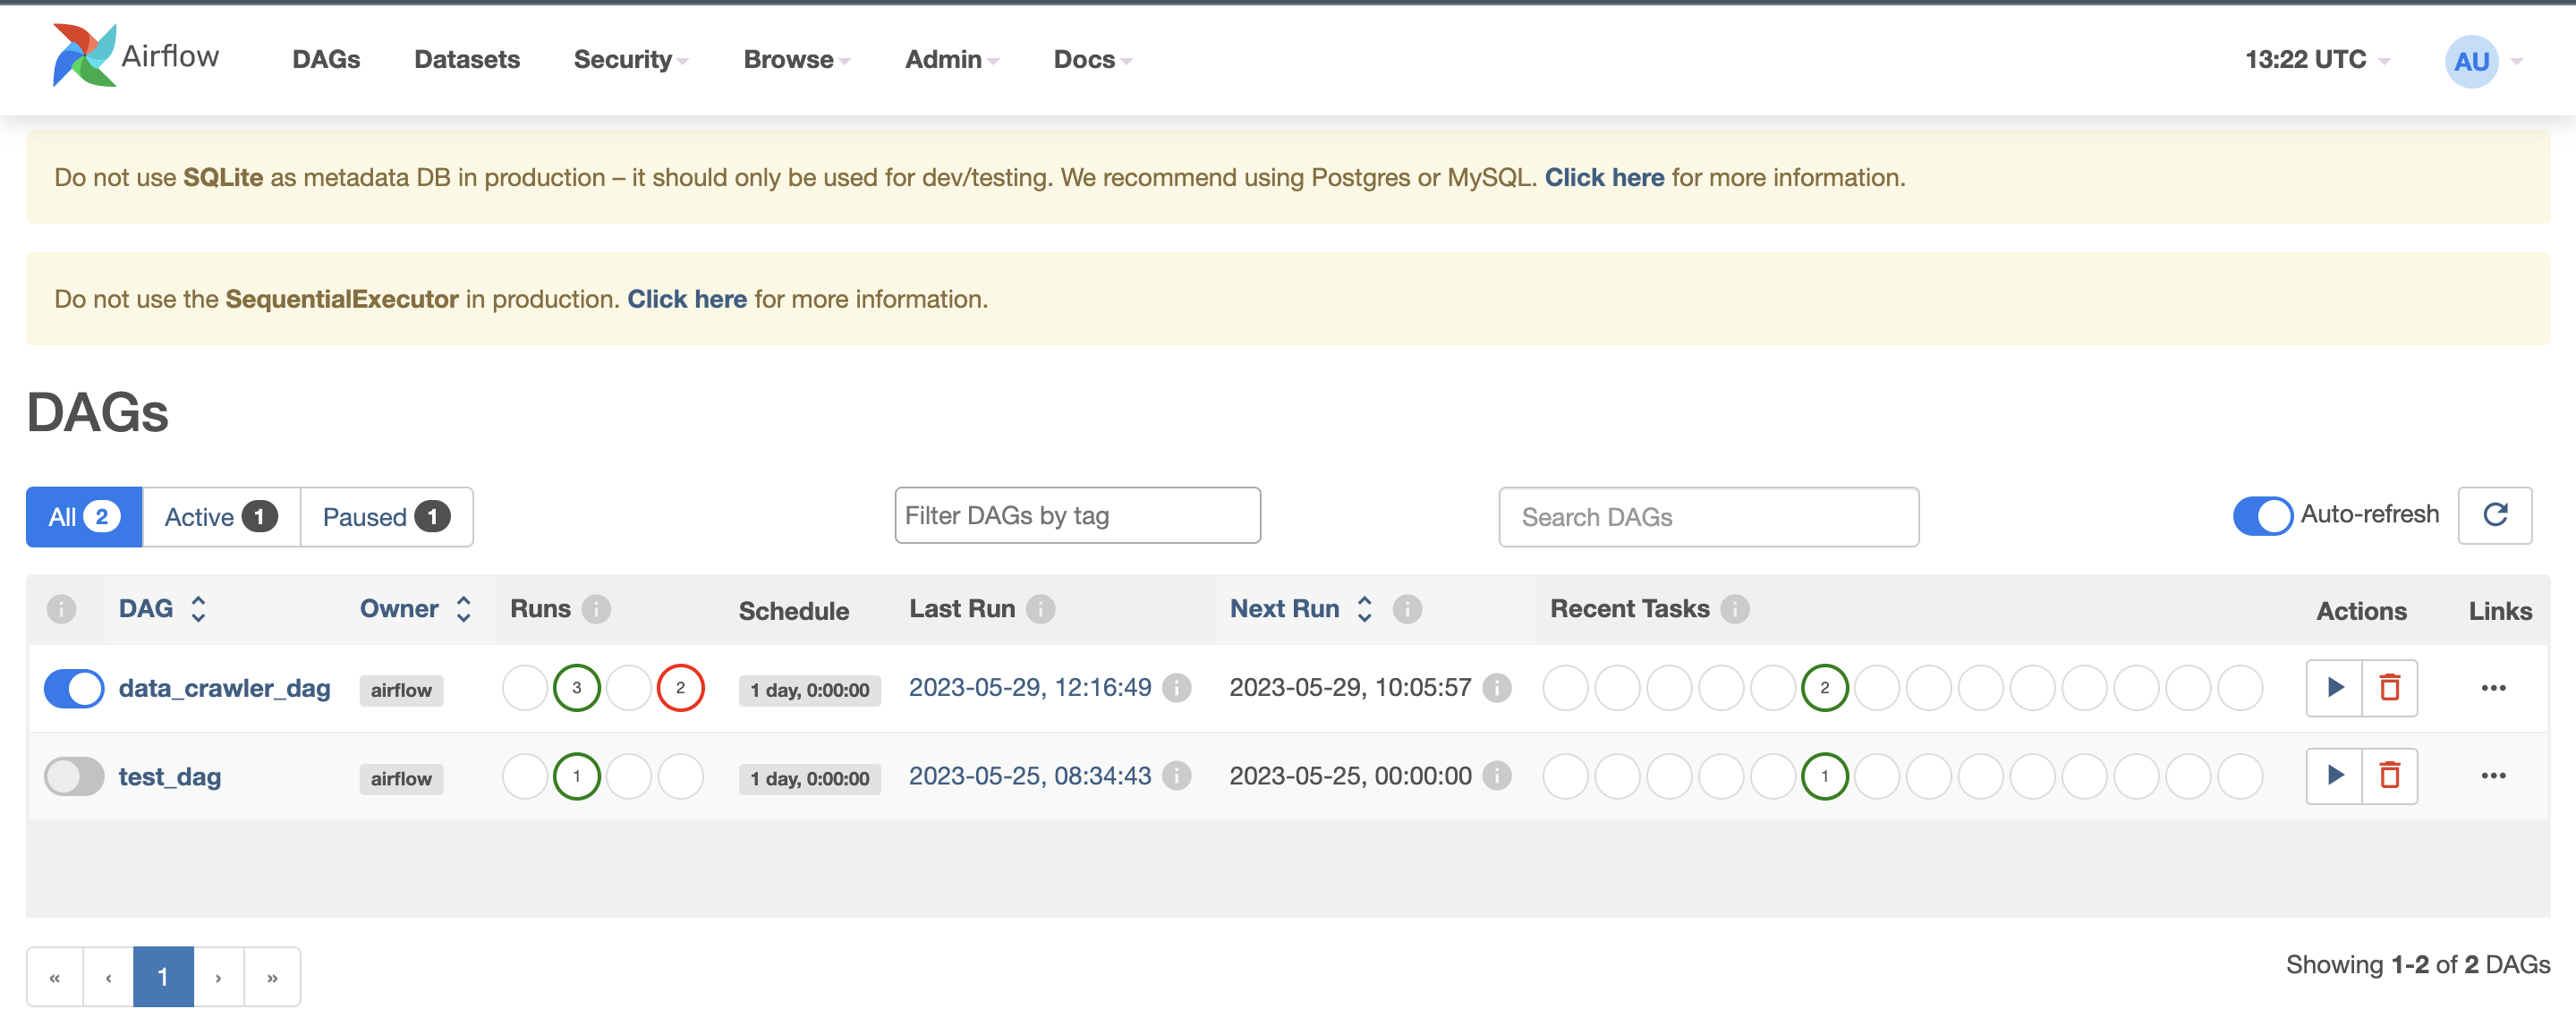The image size is (2576, 1026).
Task: Delete test_dag using the trash icon
Action: coord(2389,776)
